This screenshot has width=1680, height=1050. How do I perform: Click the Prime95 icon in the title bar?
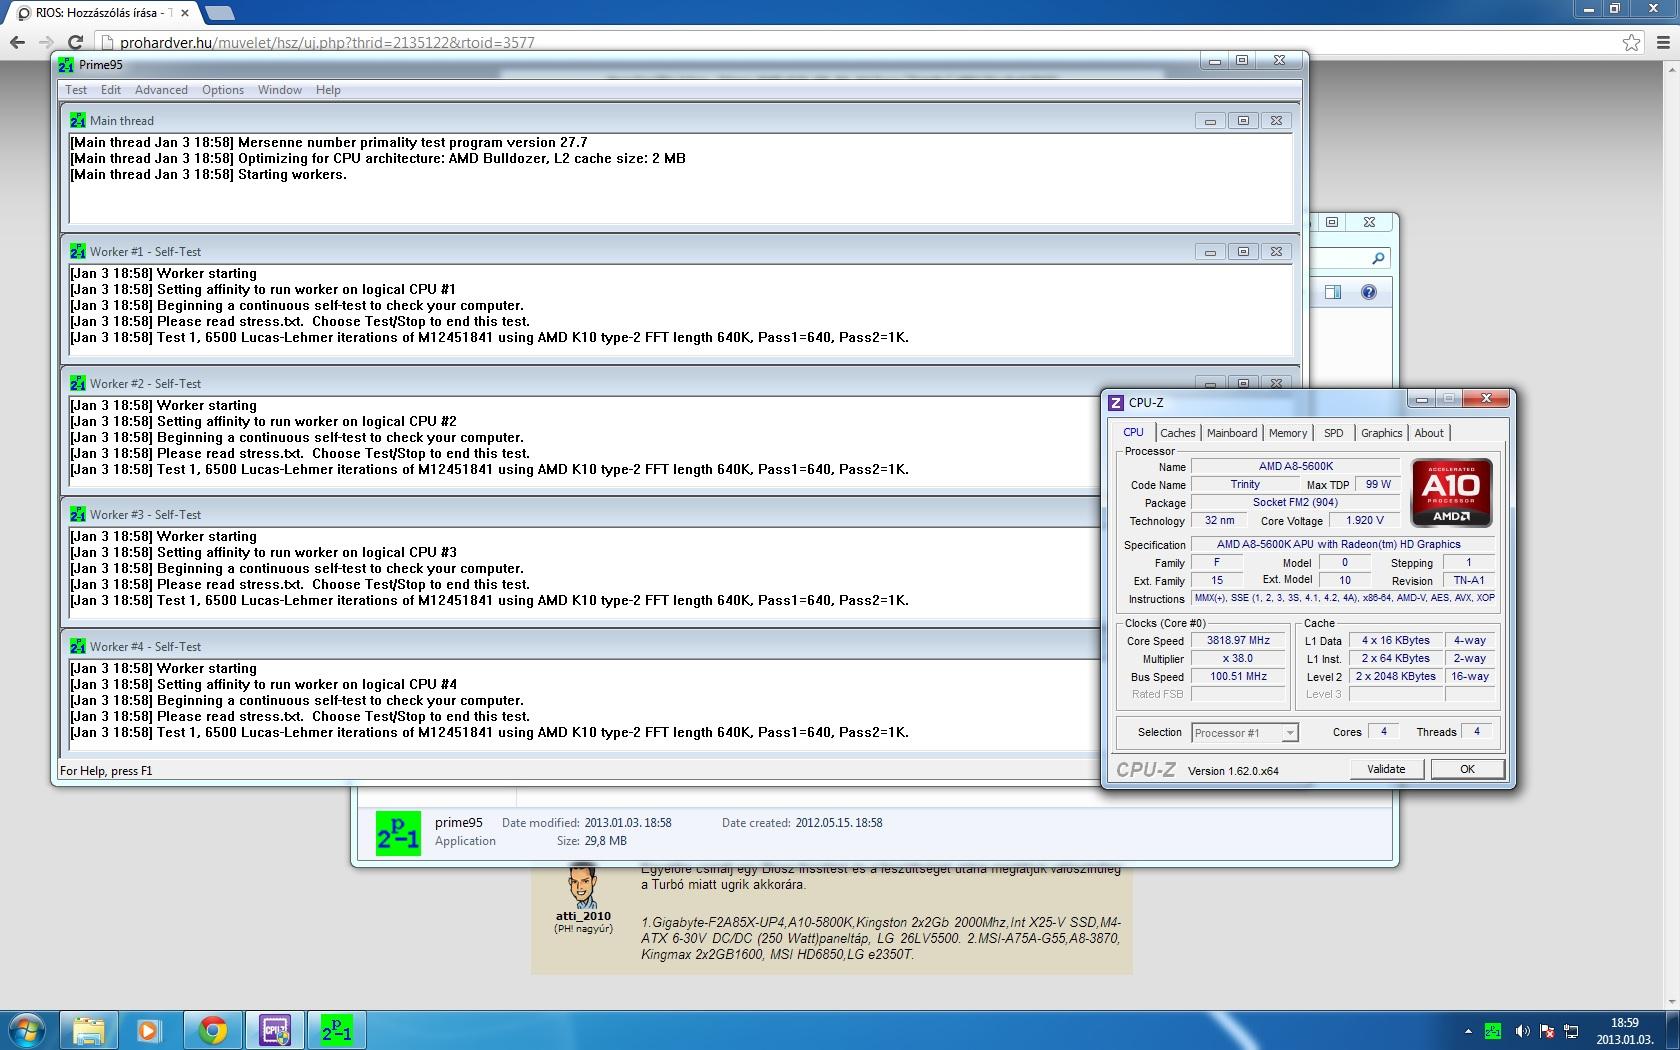coord(66,65)
